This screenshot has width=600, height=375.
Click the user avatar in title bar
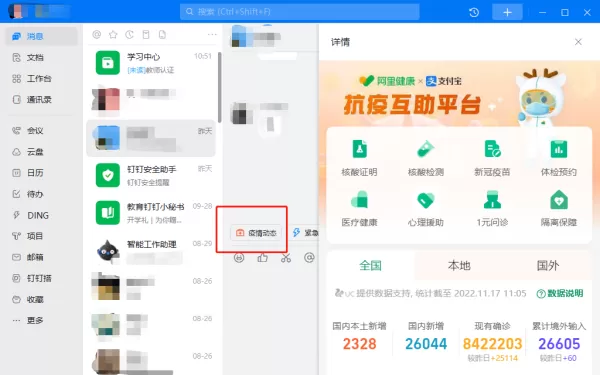pos(16,11)
